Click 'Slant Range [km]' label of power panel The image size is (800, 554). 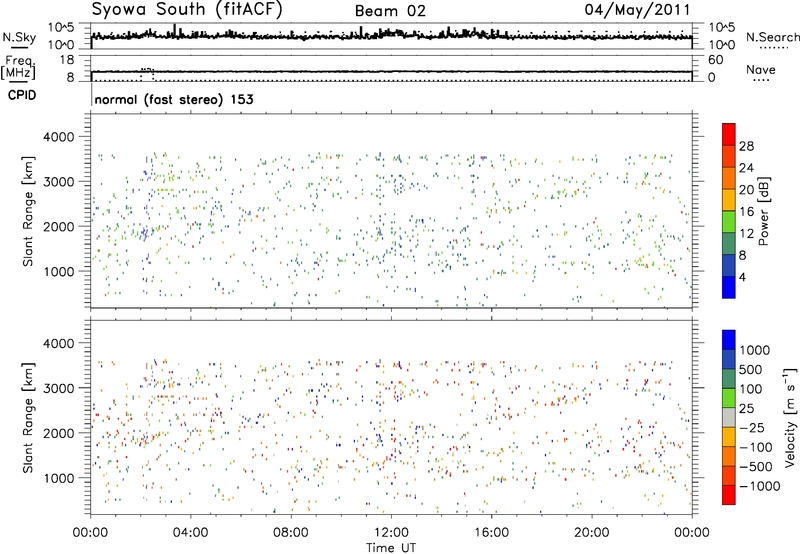[x=28, y=211]
